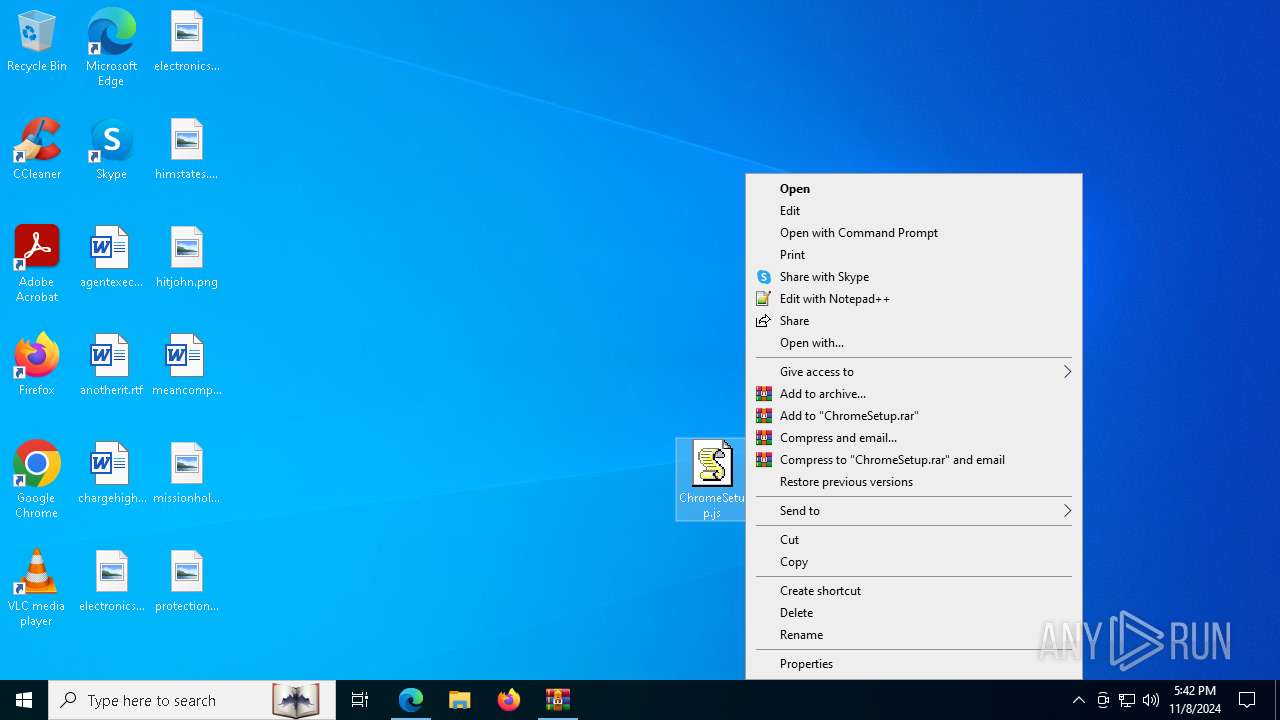The width and height of the screenshot is (1280, 720).
Task: Open WinRAR from the taskbar
Action: tap(558, 700)
